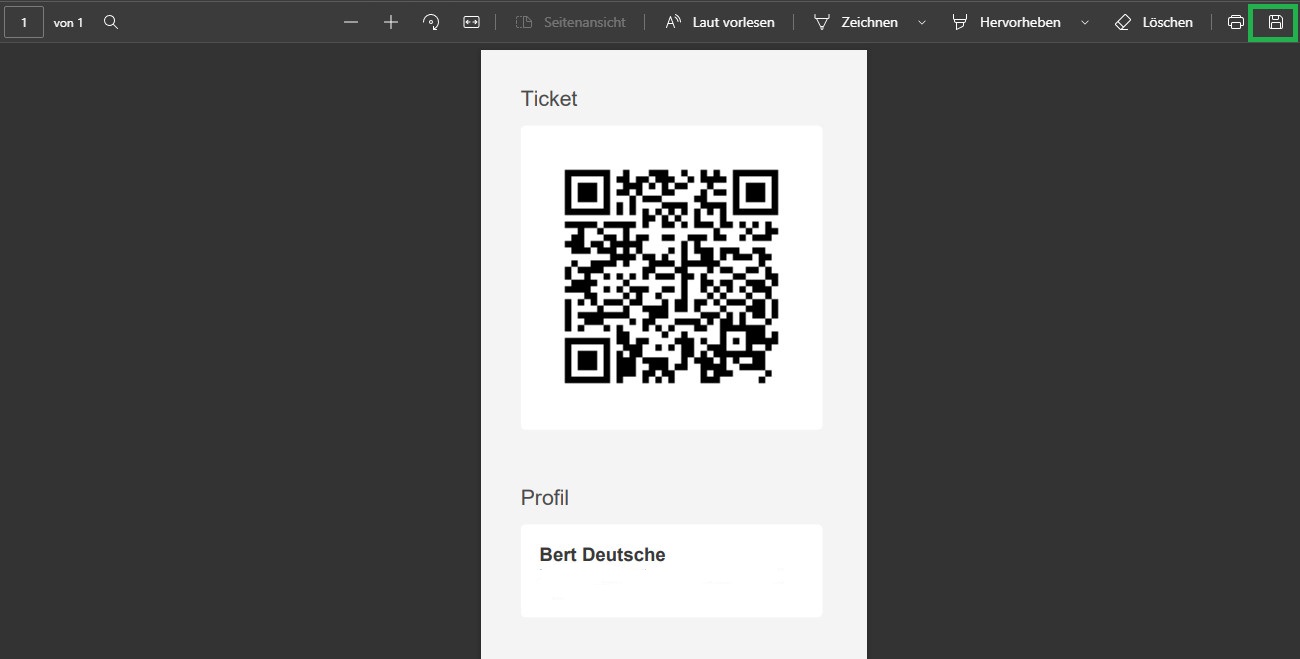Click the page number input field
The width and height of the screenshot is (1300, 659).
[24, 22]
